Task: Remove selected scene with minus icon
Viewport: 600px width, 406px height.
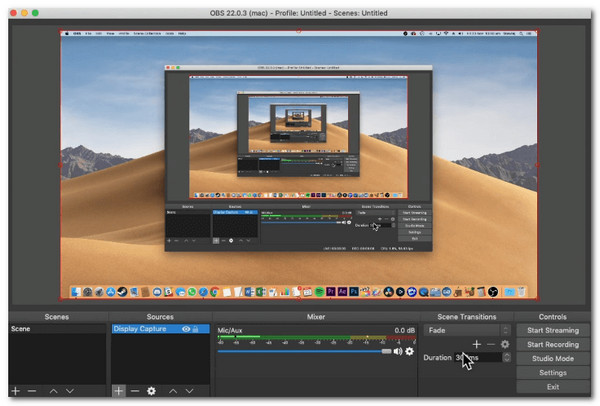Action: (32, 391)
